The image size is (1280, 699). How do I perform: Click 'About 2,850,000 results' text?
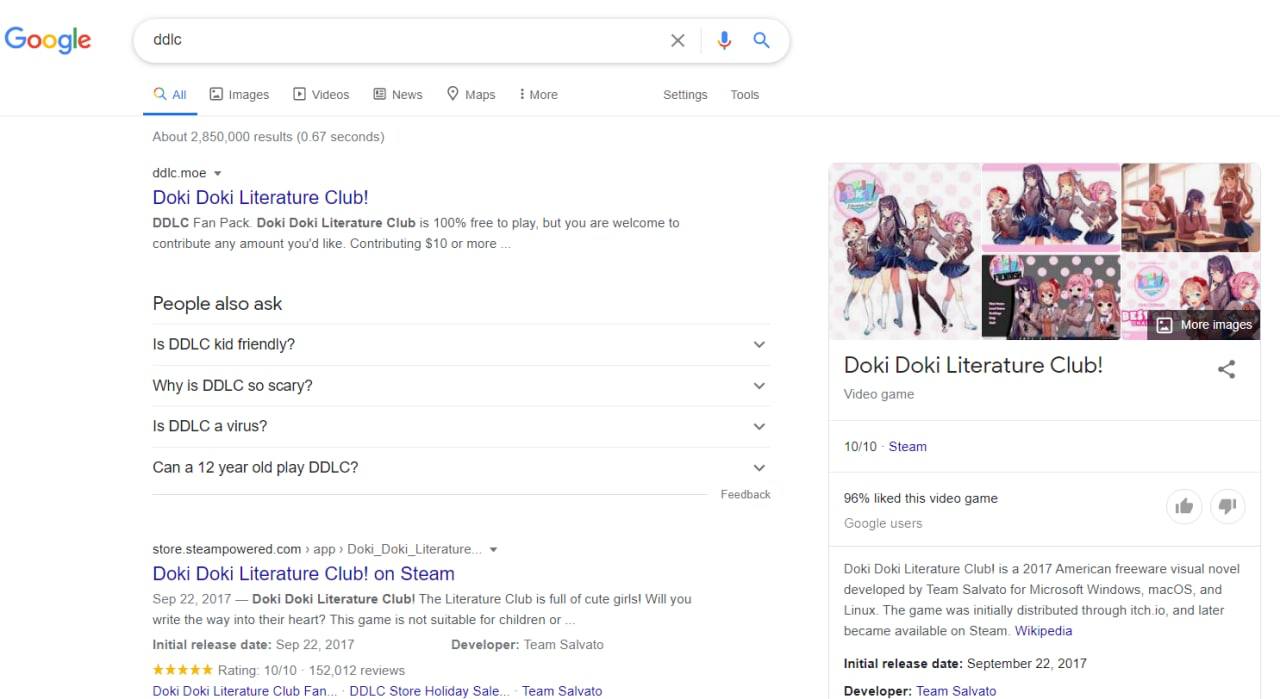point(222,136)
